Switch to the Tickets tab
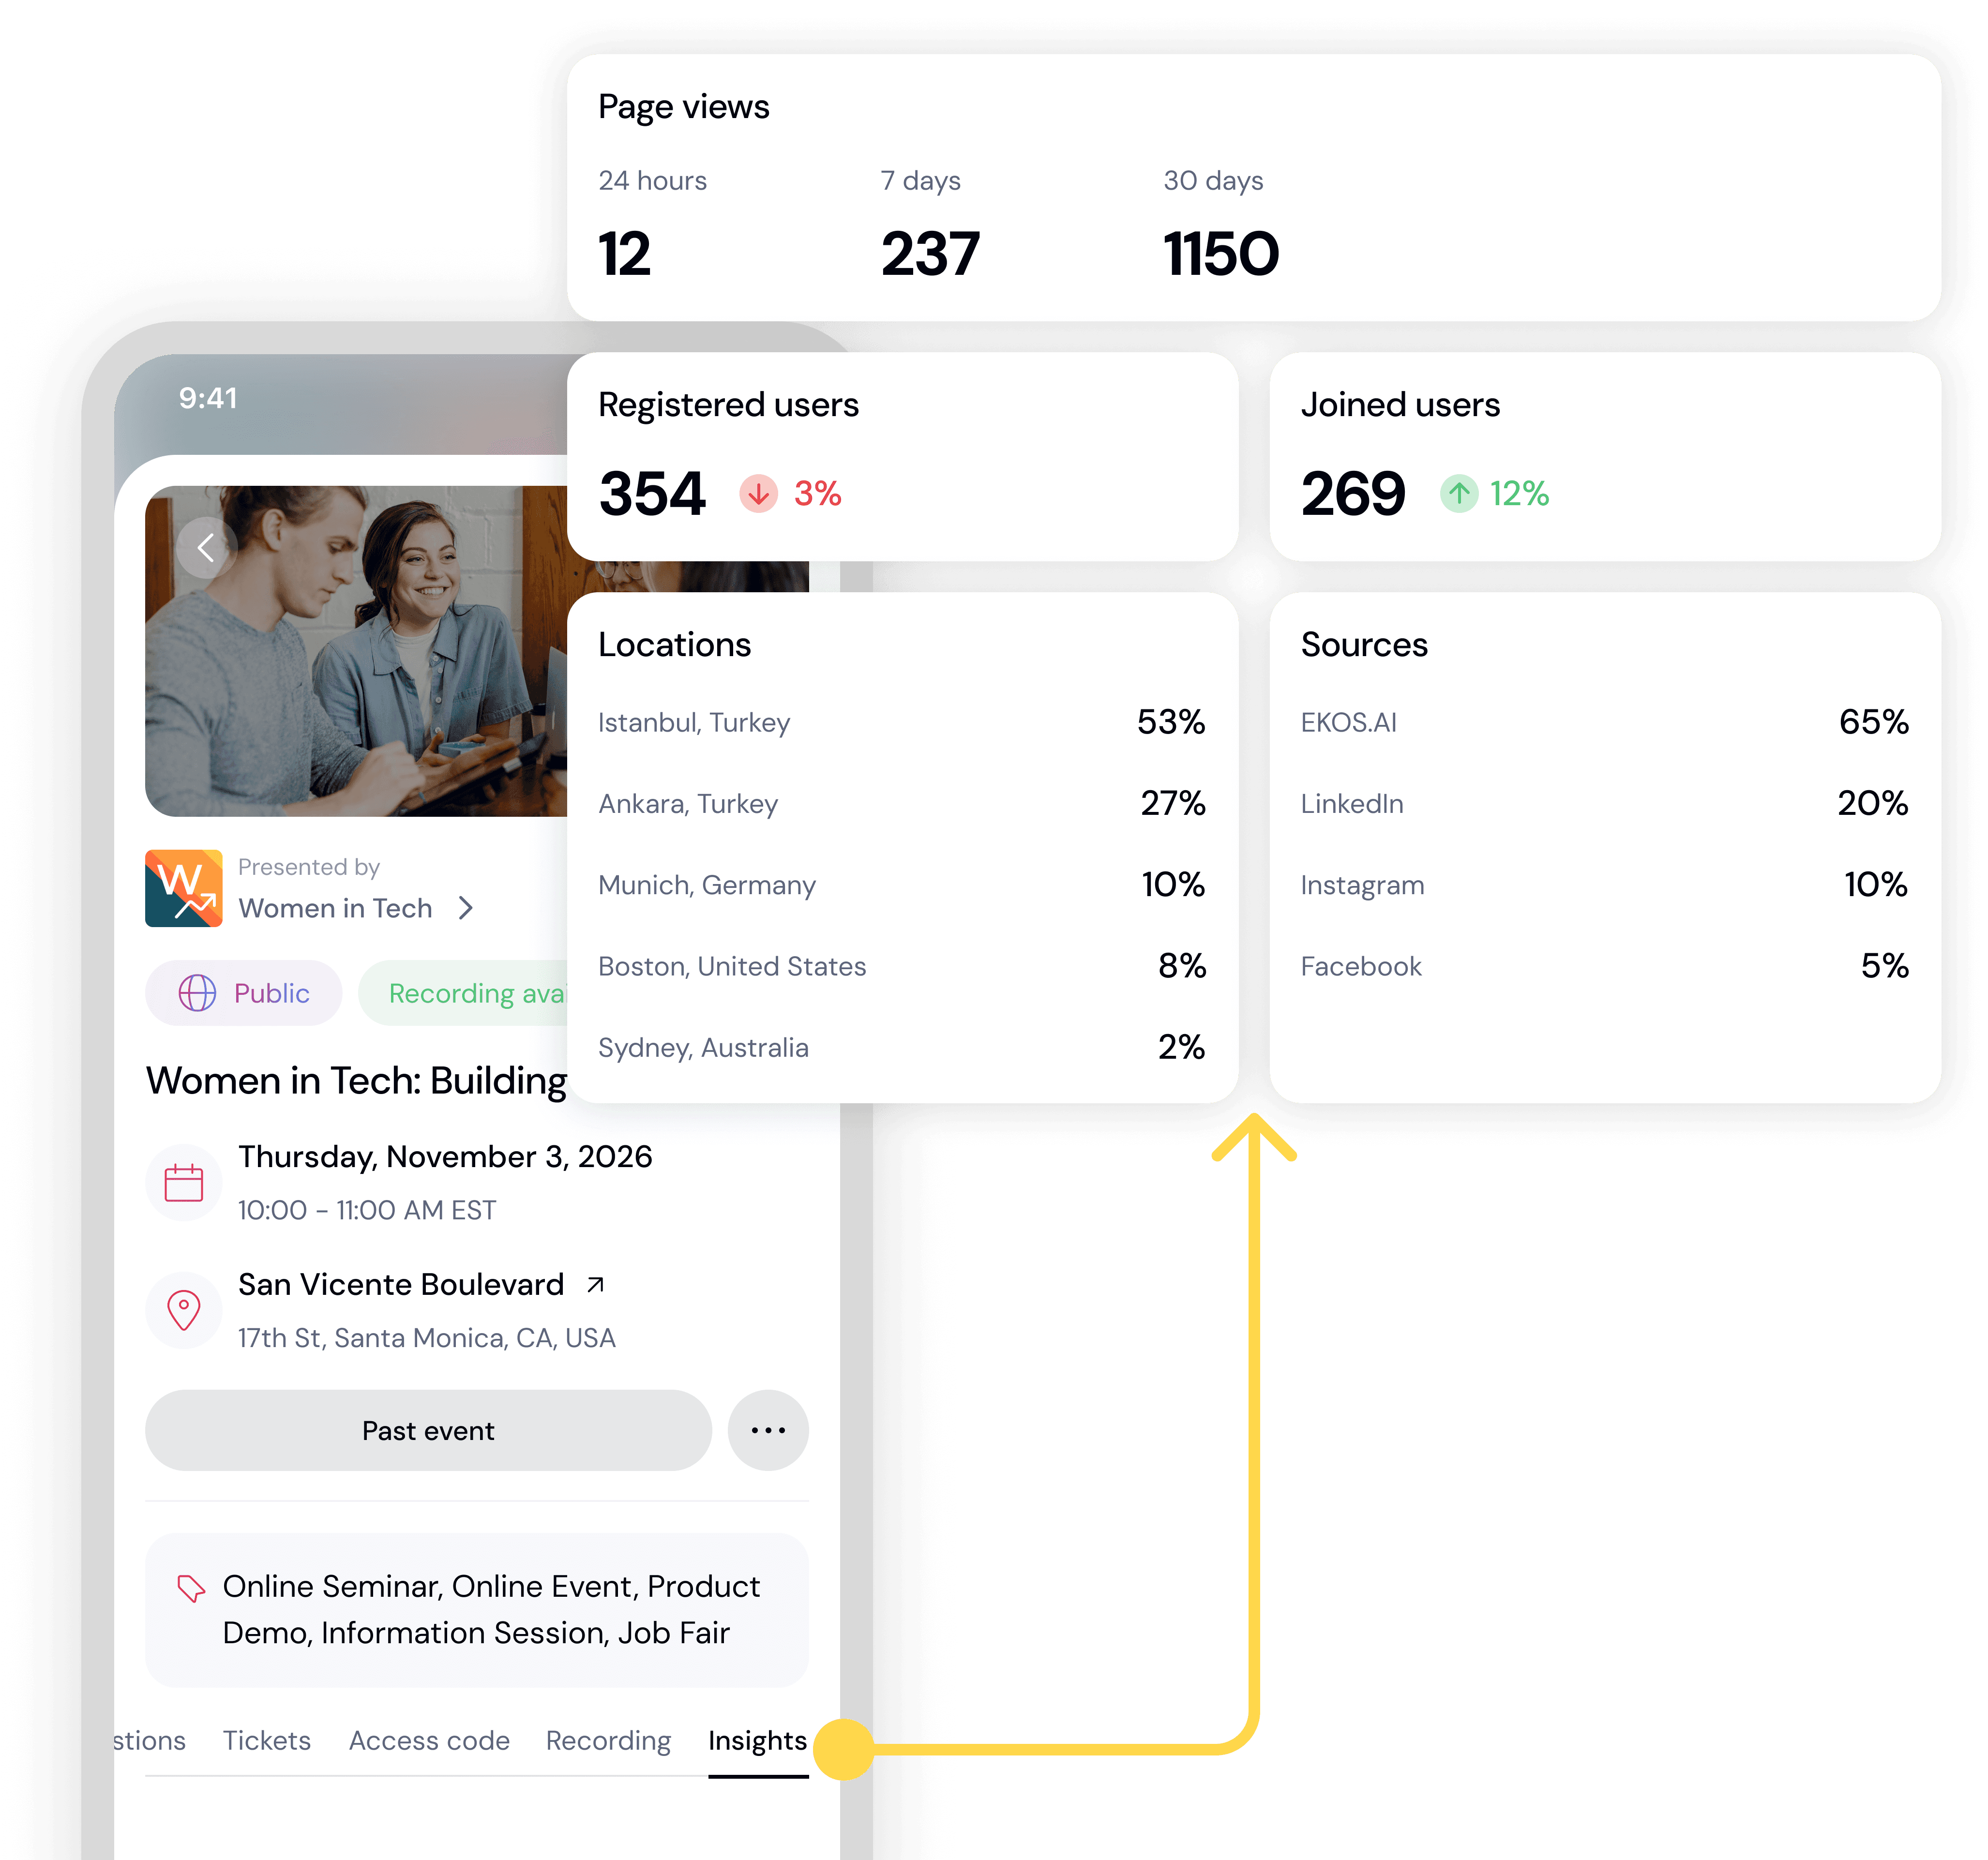The height and width of the screenshot is (1860, 1988). [x=267, y=1740]
